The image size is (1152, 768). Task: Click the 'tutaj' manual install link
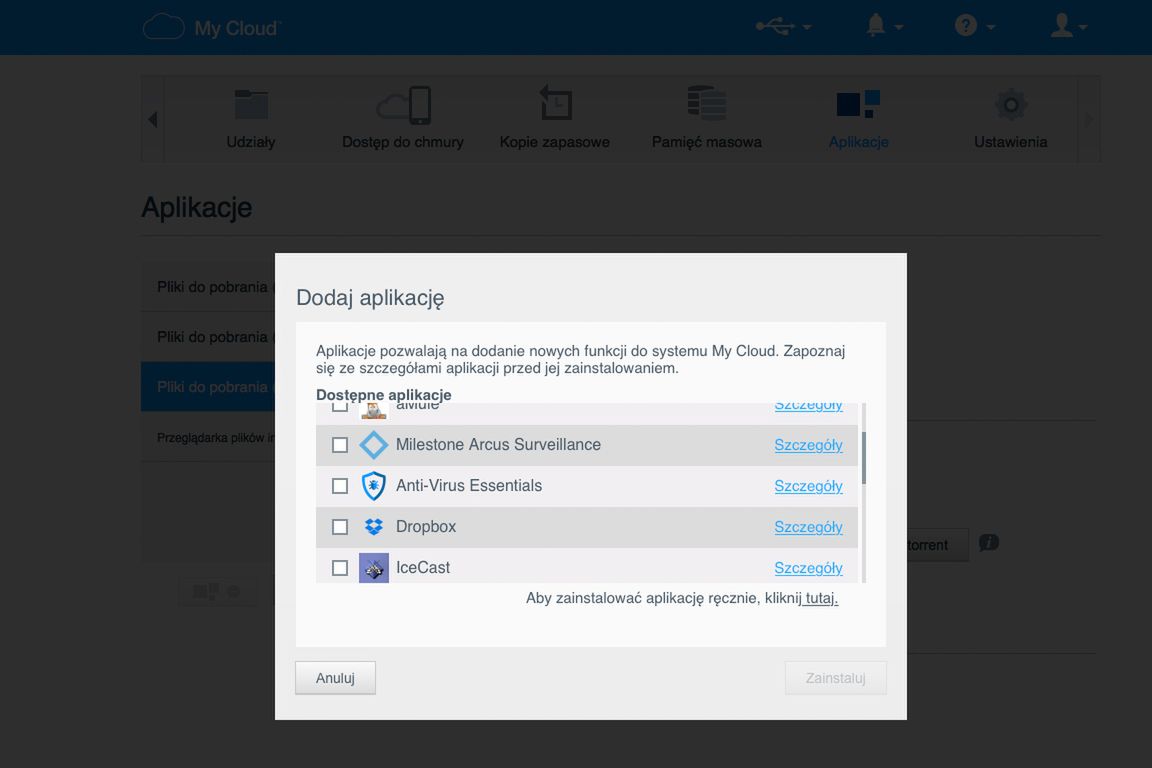tap(821, 598)
